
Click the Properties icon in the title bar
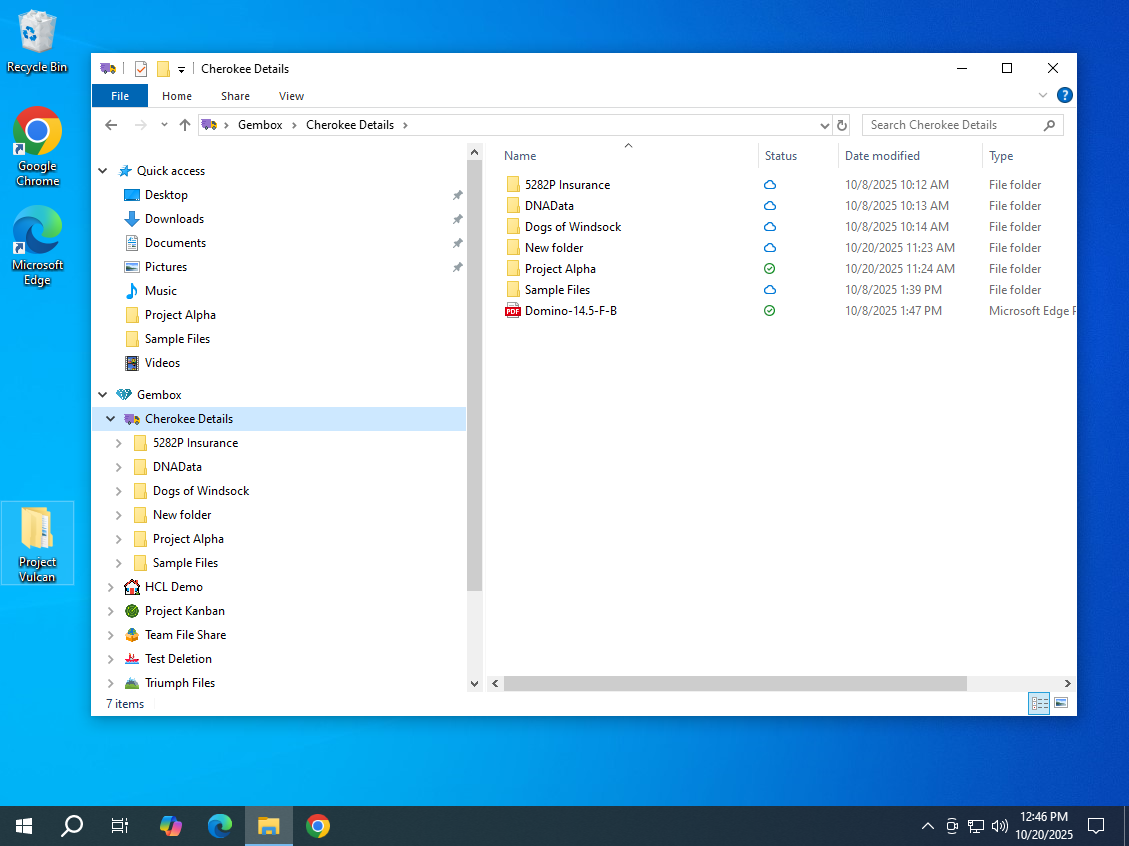point(141,69)
